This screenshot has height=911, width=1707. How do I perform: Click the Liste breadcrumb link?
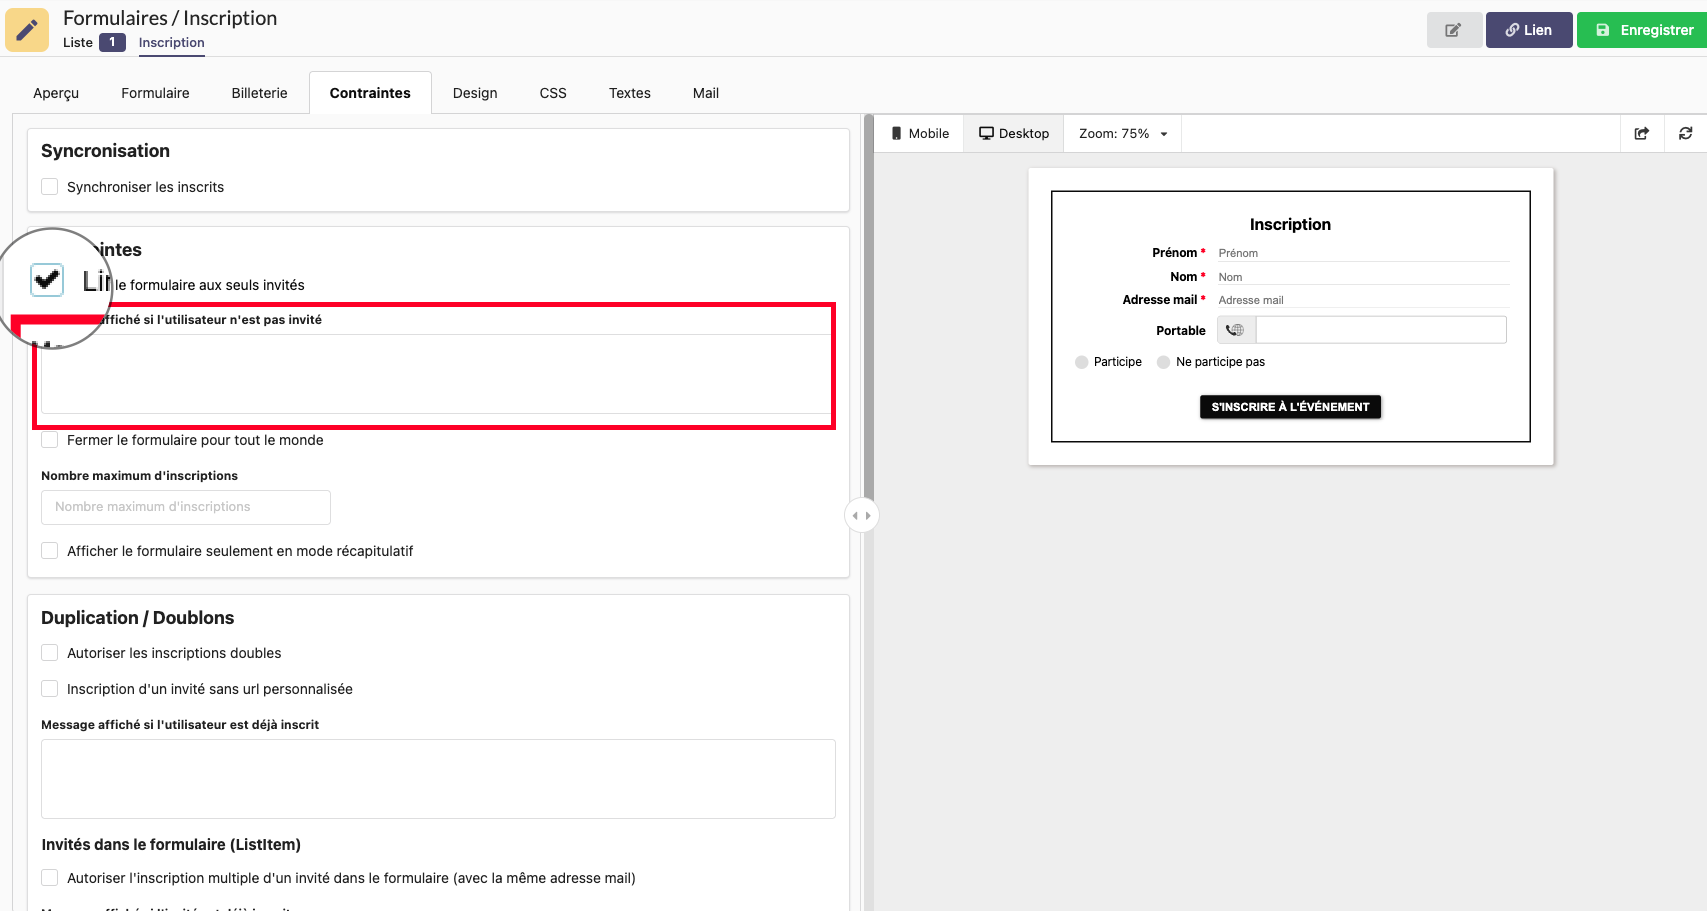coord(78,42)
